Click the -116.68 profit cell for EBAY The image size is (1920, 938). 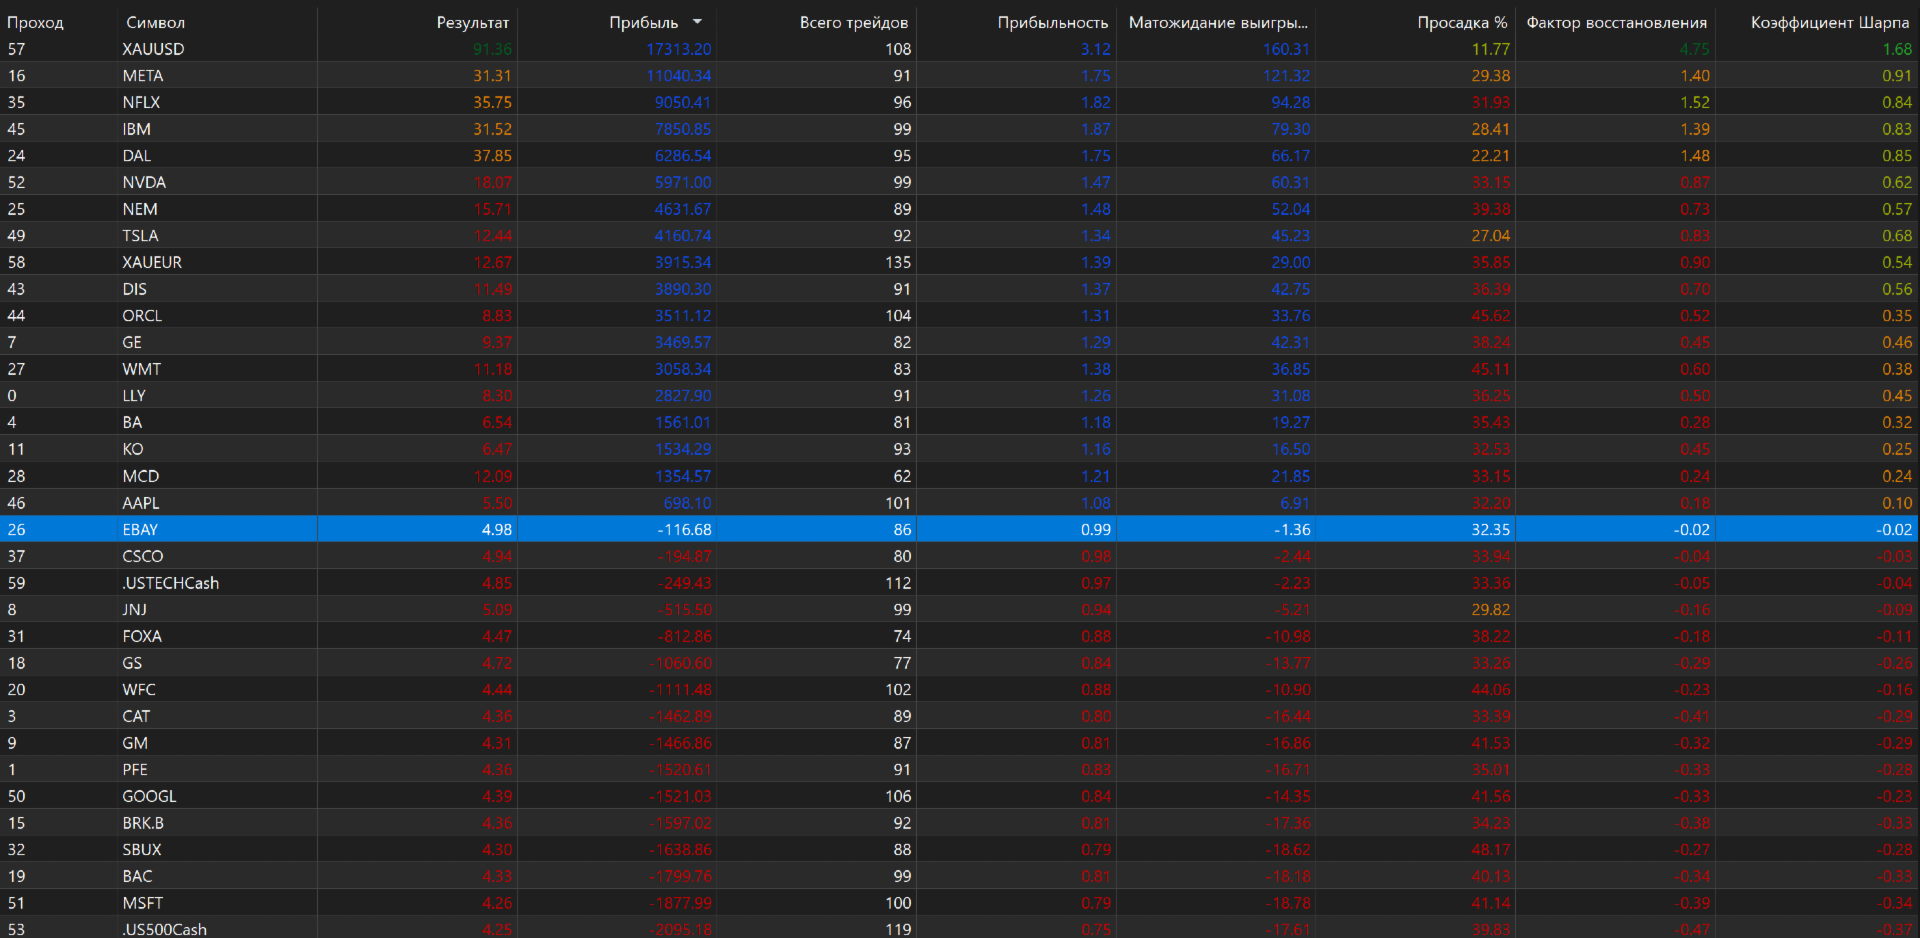click(x=684, y=530)
